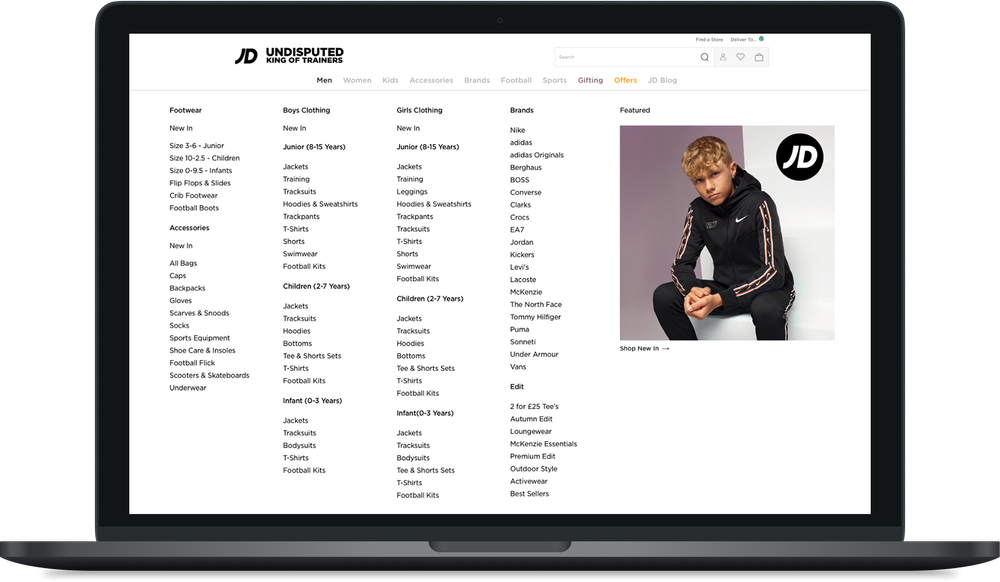1000x582 pixels.
Task: Open Leggings under Girls Junior
Action: tap(412, 192)
